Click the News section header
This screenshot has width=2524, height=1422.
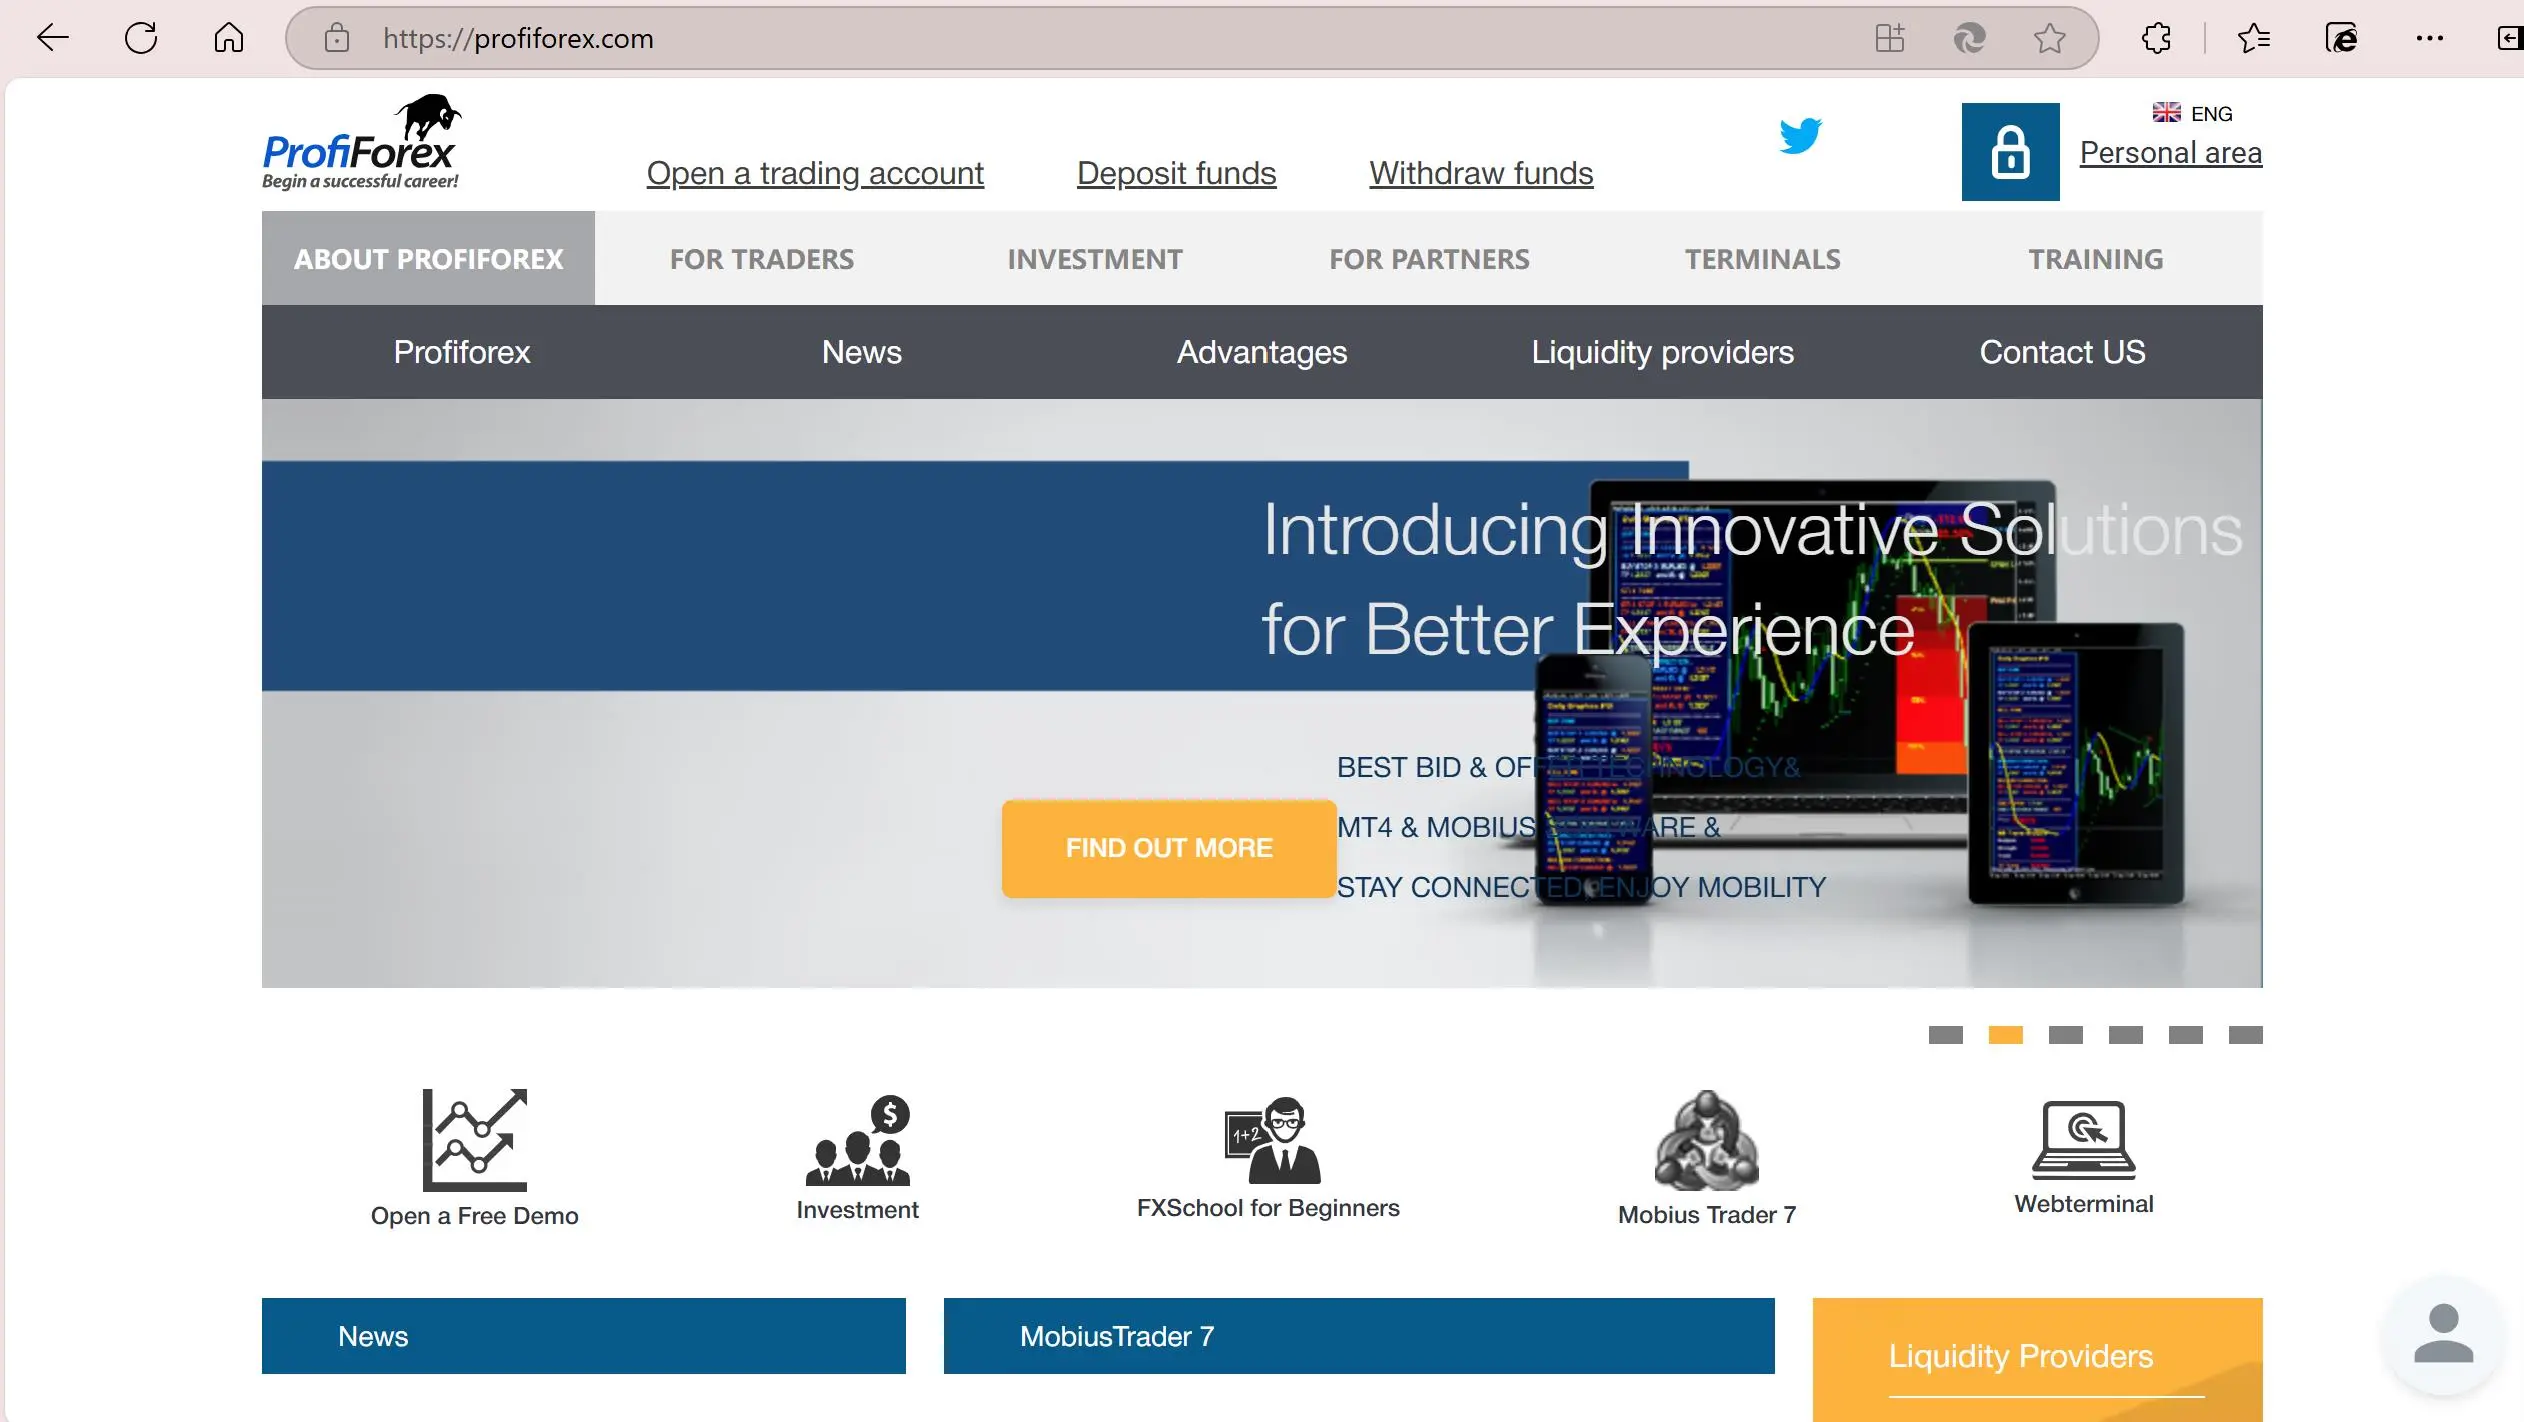coord(584,1336)
